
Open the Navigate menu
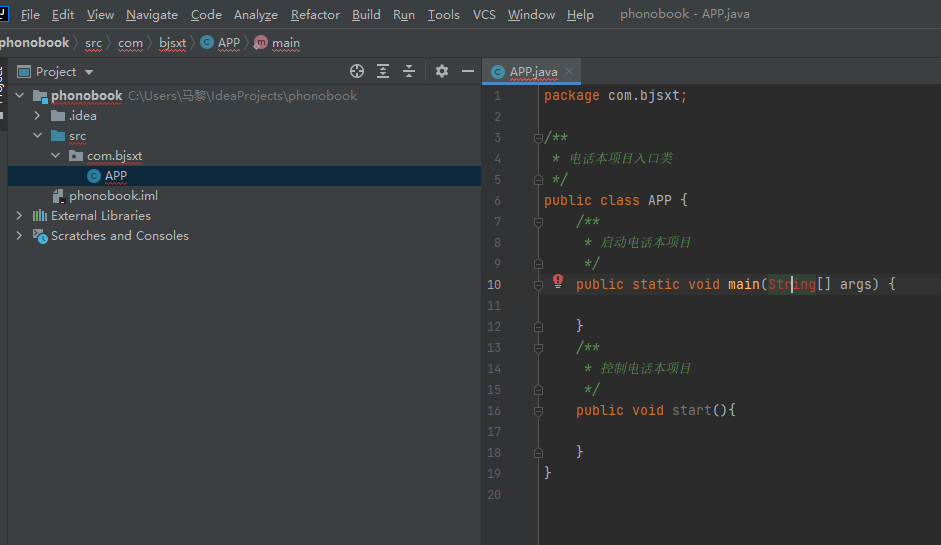152,14
